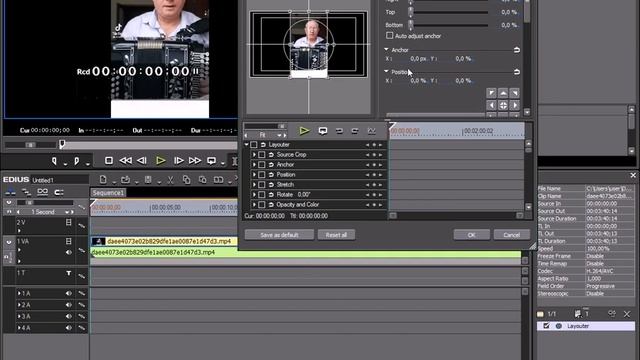Enable keyframe checkbox for Source Crop

(262, 155)
